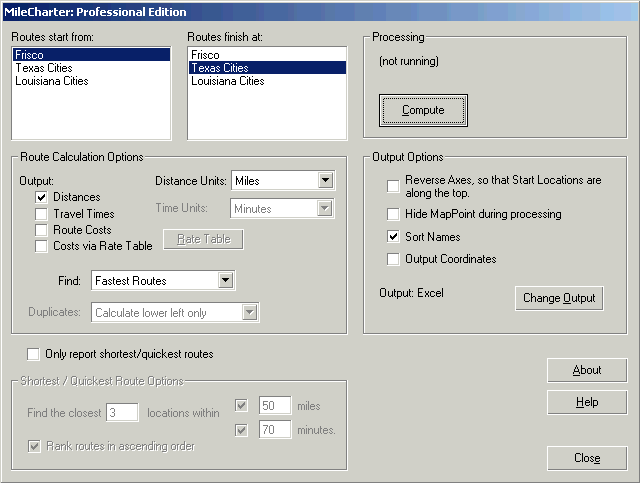Click the Change Output button
This screenshot has width=641, height=484.
[559, 298]
